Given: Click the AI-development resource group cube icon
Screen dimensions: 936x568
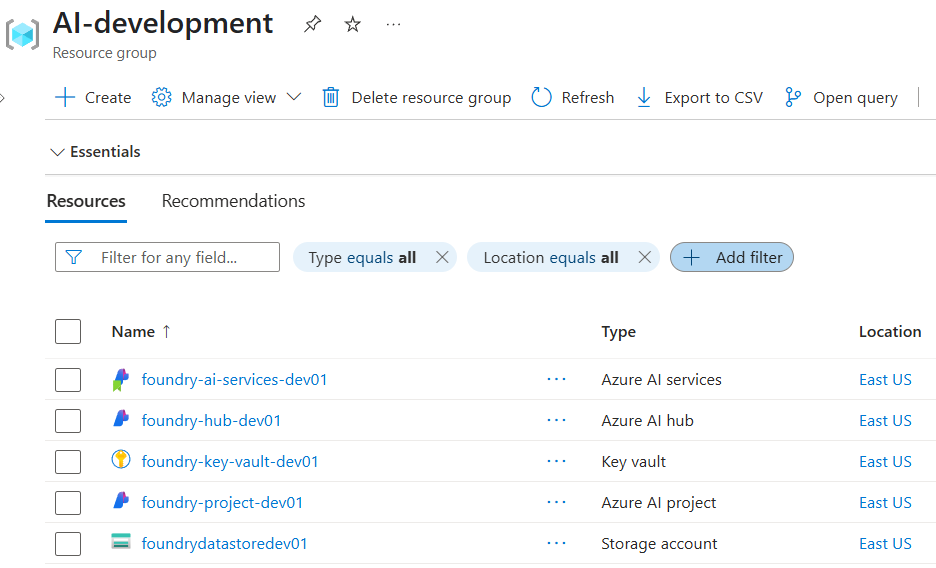Looking at the screenshot, I should (x=23, y=34).
